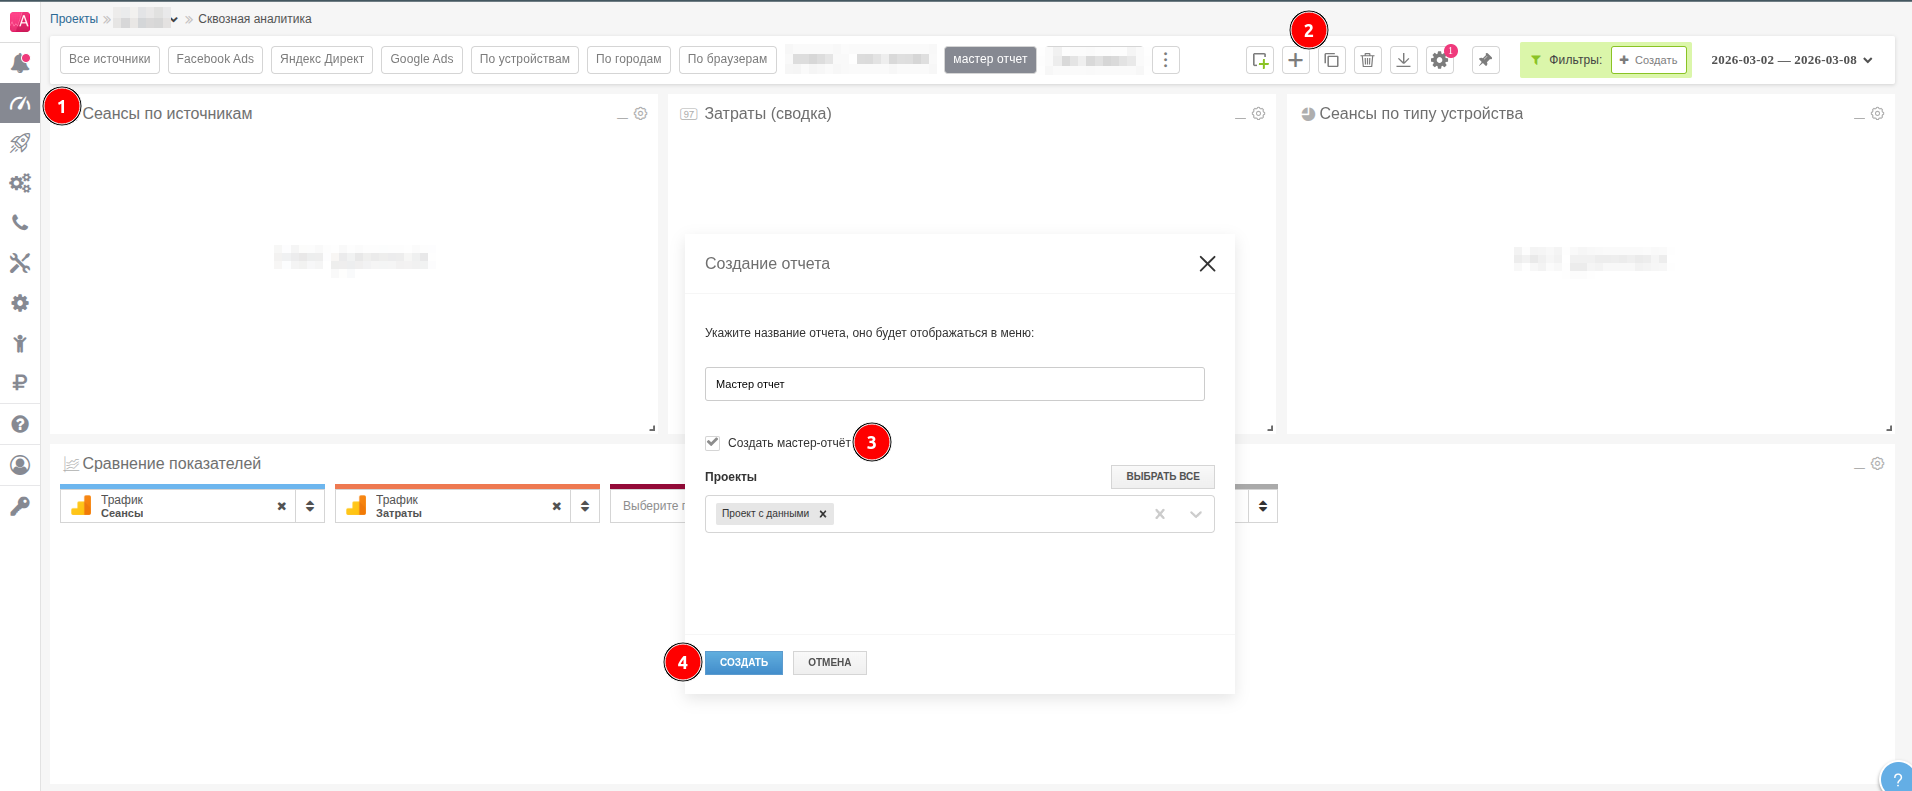Expand the Проекты dropdown chevron
Viewport: 1912px width, 791px height.
[x=1195, y=514]
